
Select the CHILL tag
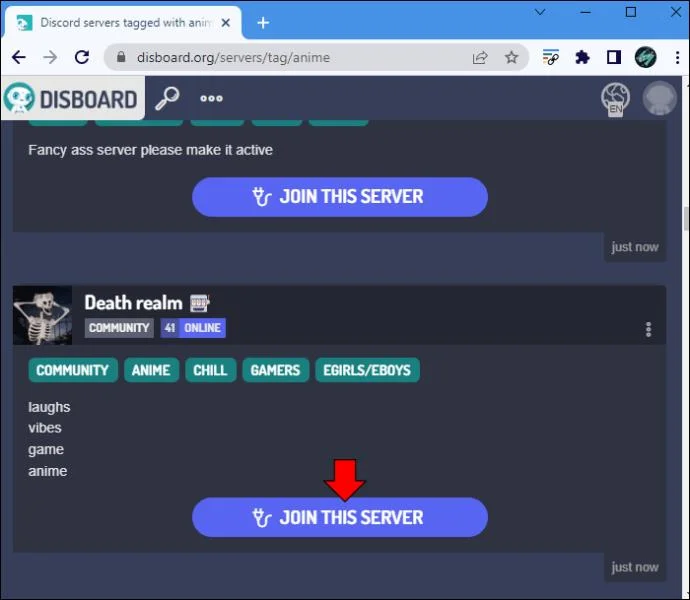click(x=211, y=370)
